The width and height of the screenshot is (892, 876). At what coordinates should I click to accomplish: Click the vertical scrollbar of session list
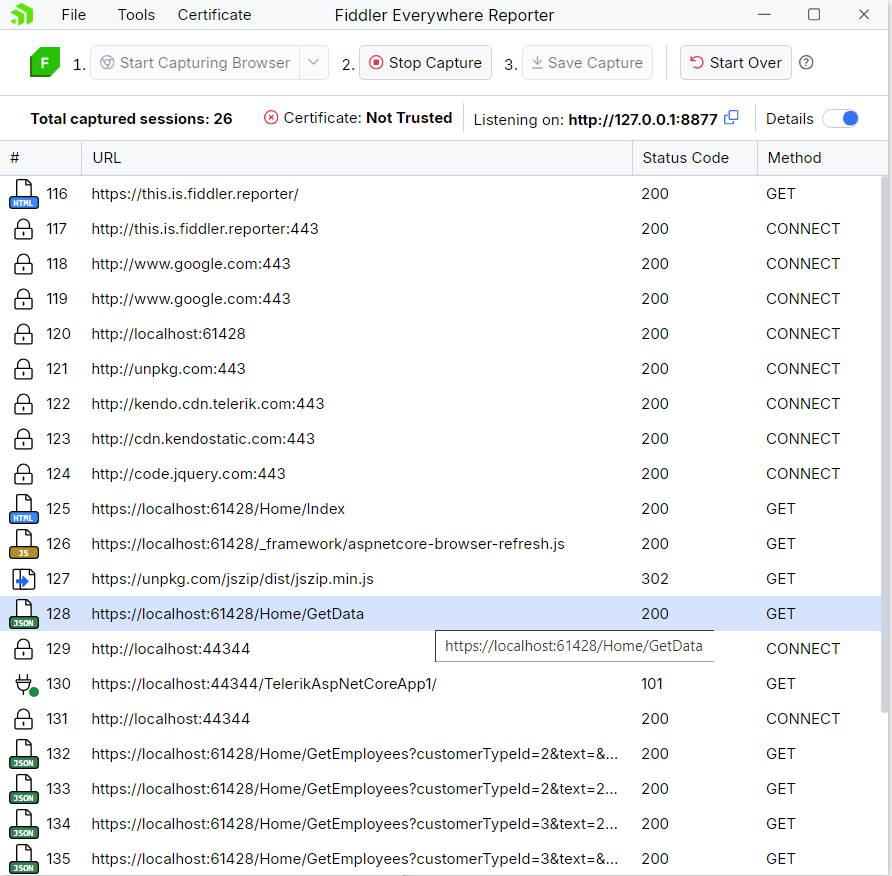coord(884,444)
